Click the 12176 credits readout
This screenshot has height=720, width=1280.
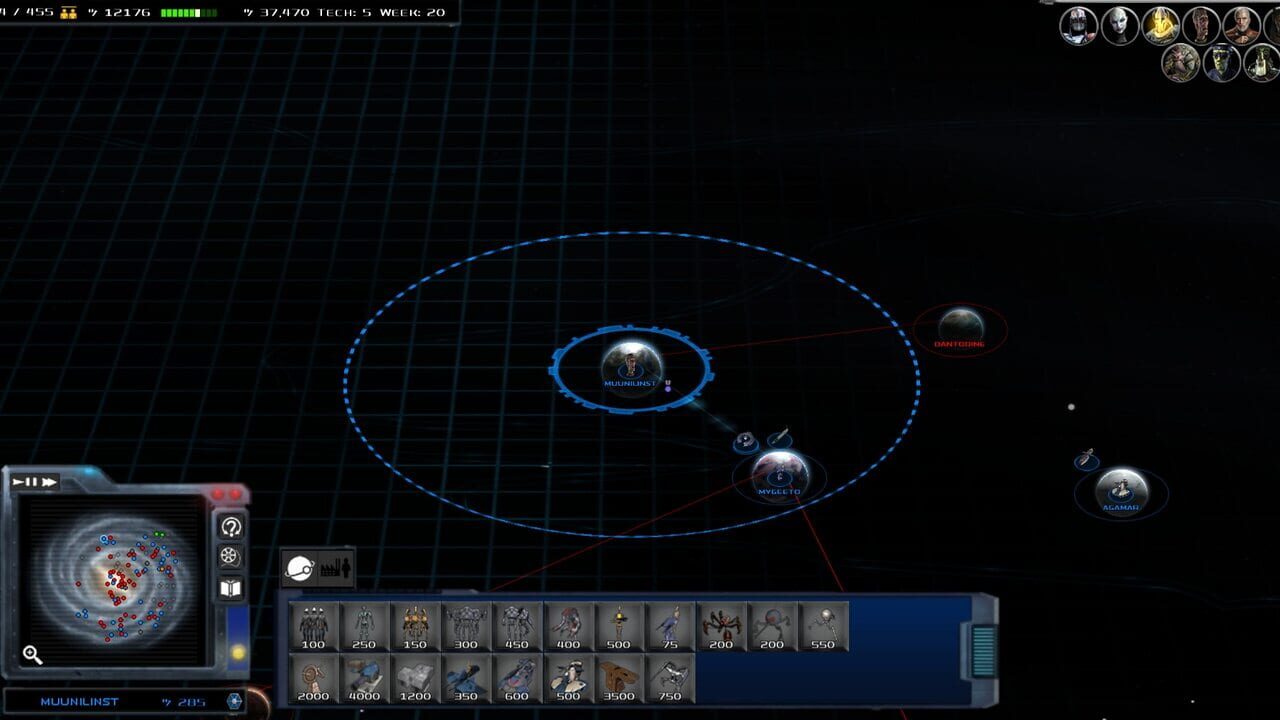click(129, 13)
